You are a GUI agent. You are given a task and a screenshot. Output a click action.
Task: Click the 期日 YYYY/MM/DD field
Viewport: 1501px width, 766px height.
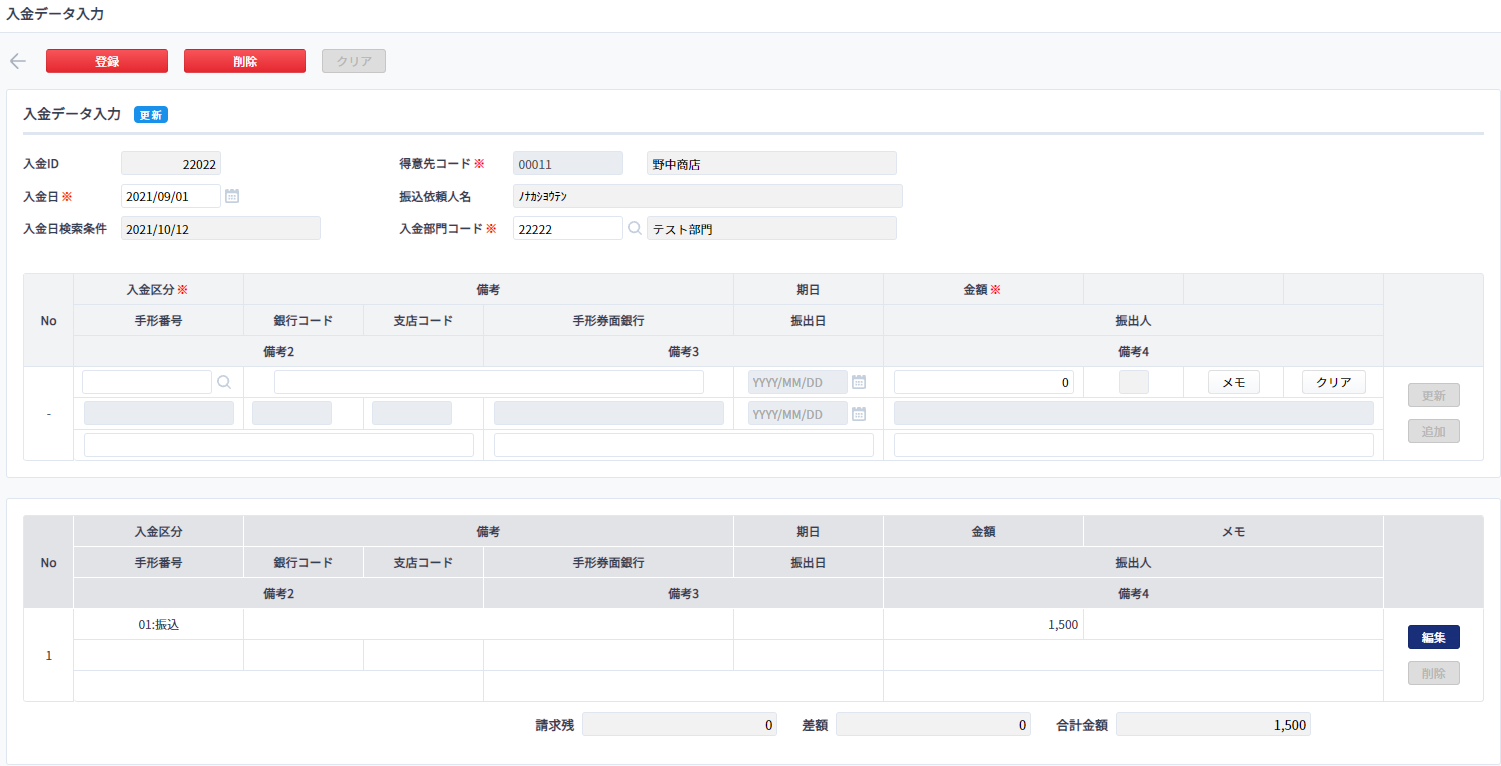tap(798, 382)
